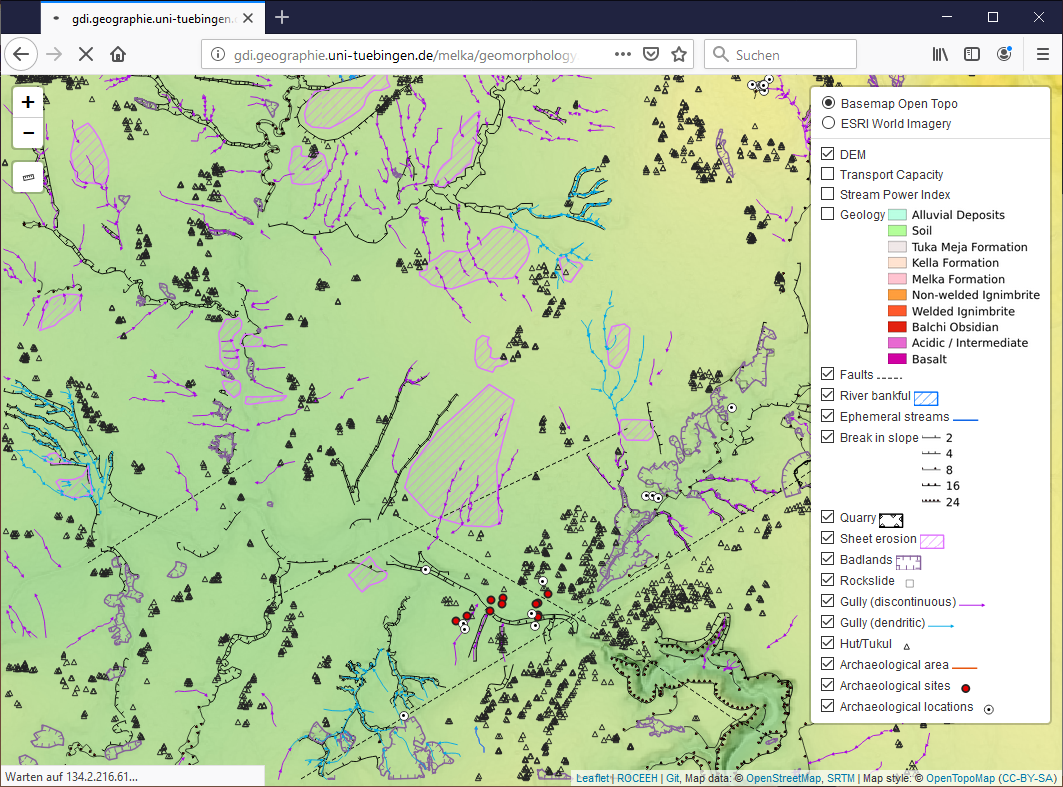Uncheck Archaeological locations layer
Viewport: 1063px width, 787px height.
[x=827, y=706]
